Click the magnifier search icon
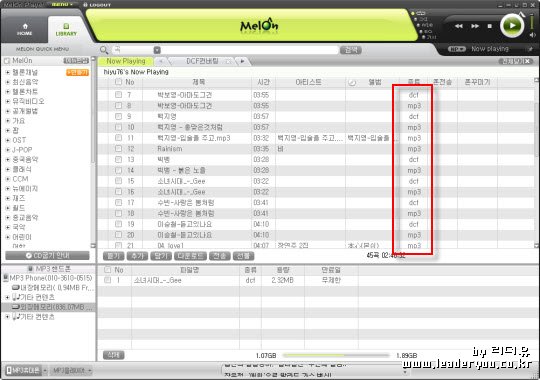Image resolution: width=540 pixels, height=380 pixels. click(104, 50)
